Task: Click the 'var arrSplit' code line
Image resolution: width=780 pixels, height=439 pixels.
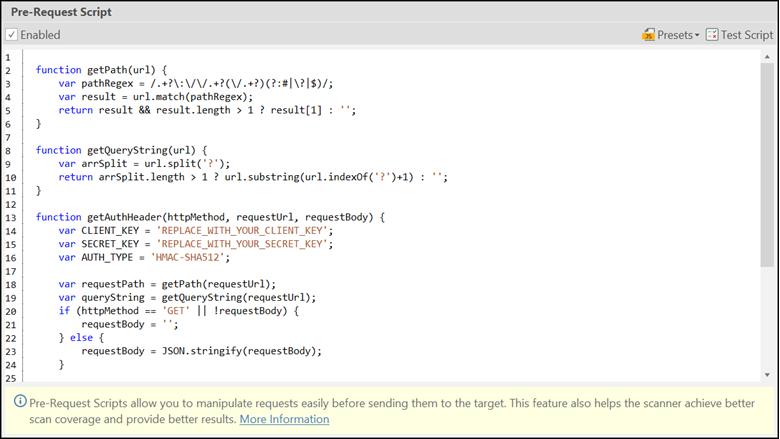Action: tap(144, 164)
